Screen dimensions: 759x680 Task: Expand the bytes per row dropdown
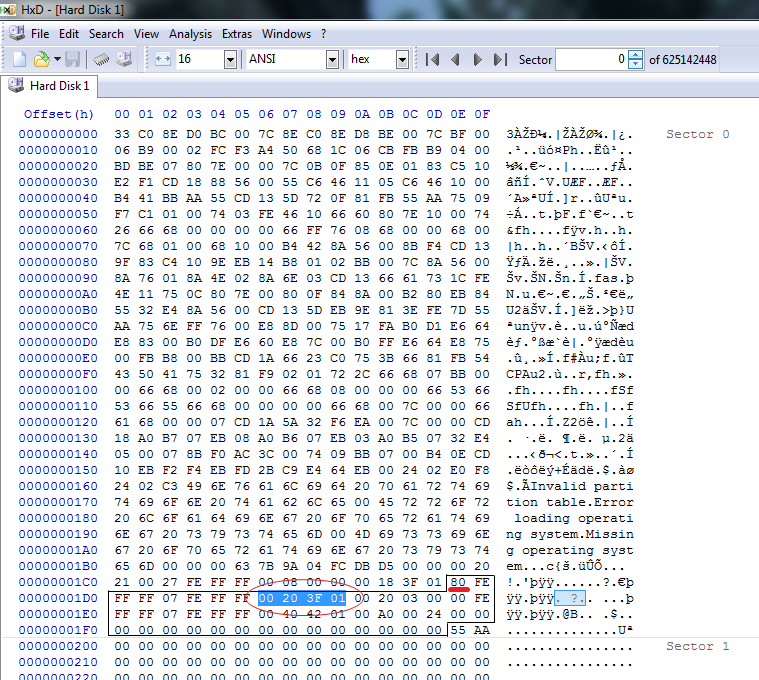click(x=230, y=60)
